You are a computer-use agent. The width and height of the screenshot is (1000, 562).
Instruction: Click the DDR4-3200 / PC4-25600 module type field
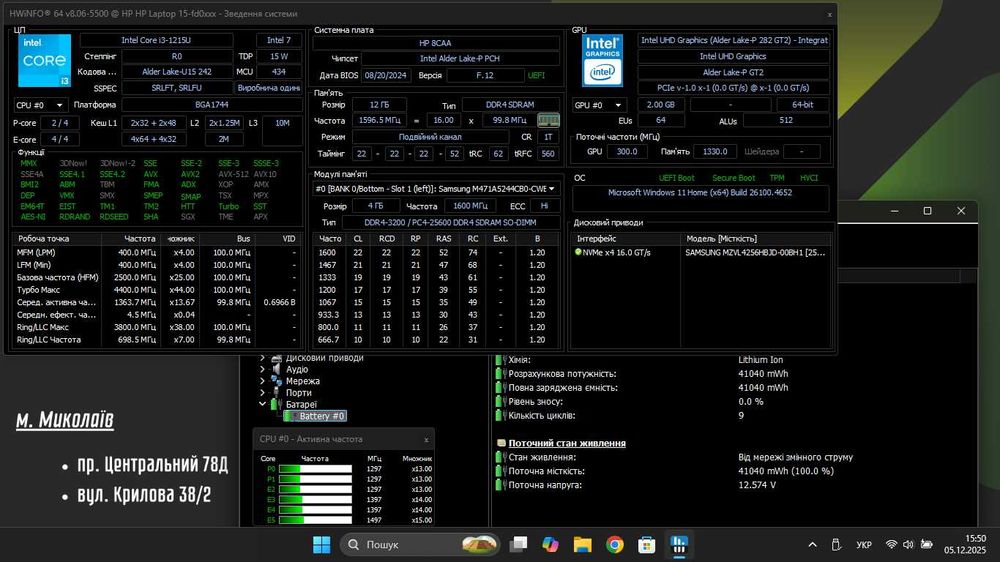tap(450, 223)
